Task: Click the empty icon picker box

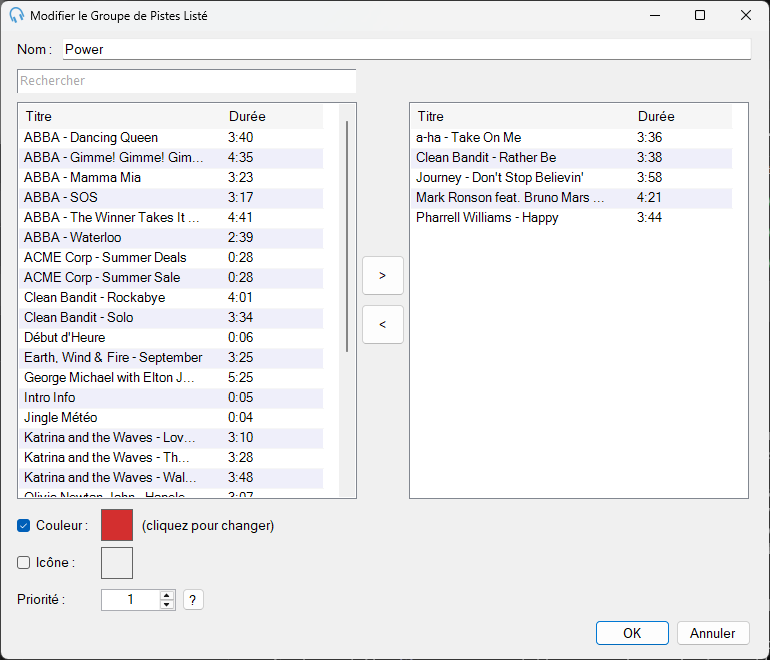Action: pos(117,563)
